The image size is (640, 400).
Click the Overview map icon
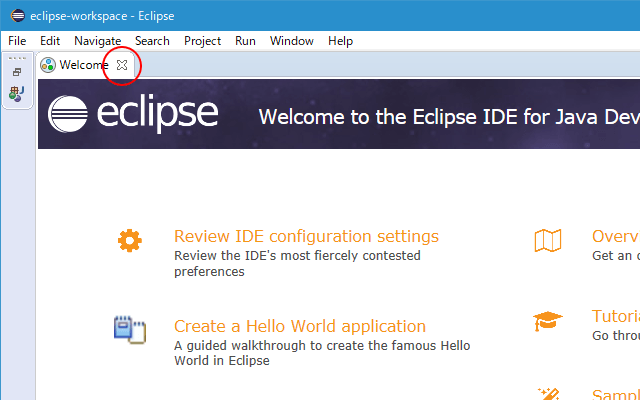[548, 240]
